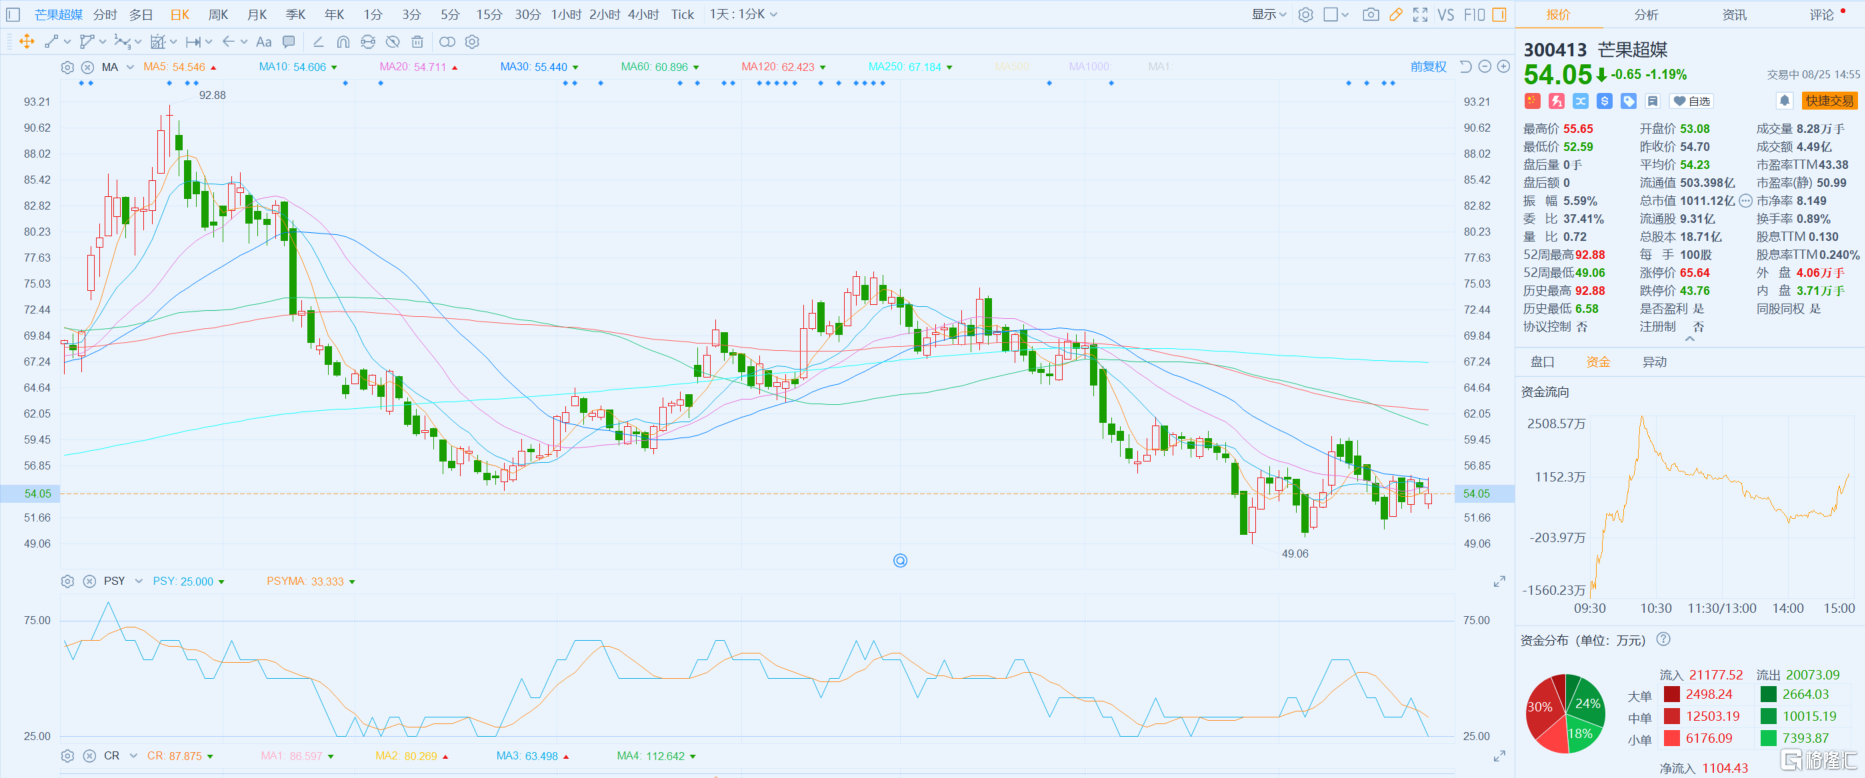Open chart settings gear in top bar

click(1305, 15)
